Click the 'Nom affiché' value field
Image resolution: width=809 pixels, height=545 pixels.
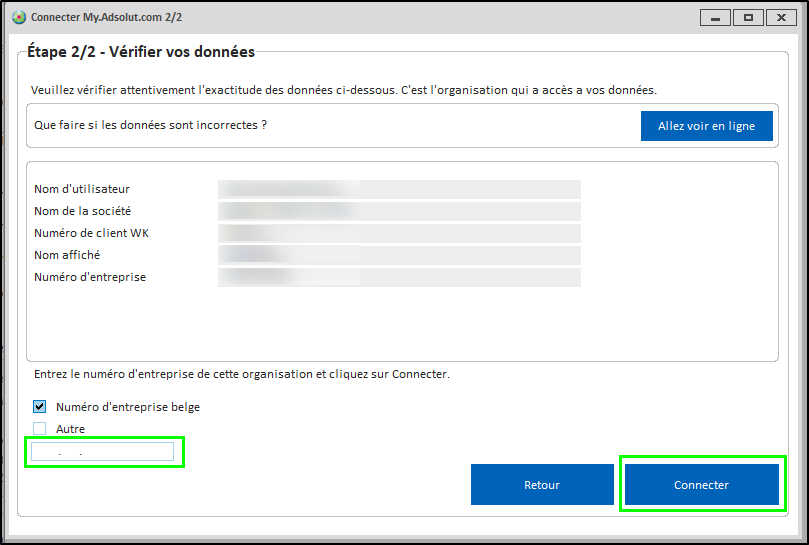[x=399, y=255]
